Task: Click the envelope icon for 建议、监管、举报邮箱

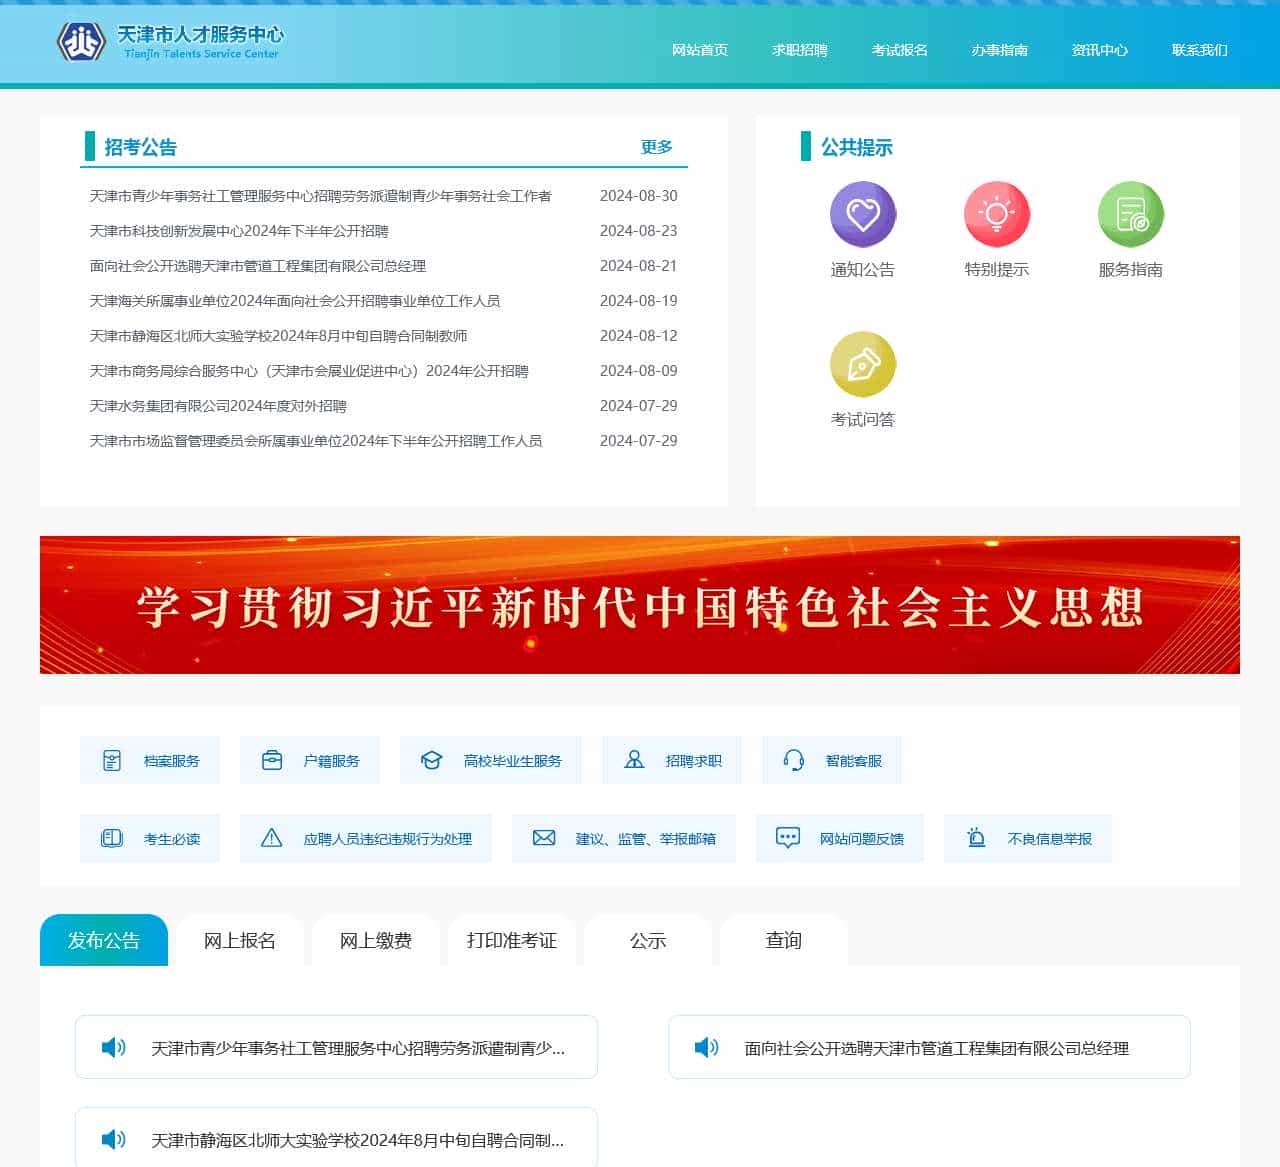Action: 544,838
